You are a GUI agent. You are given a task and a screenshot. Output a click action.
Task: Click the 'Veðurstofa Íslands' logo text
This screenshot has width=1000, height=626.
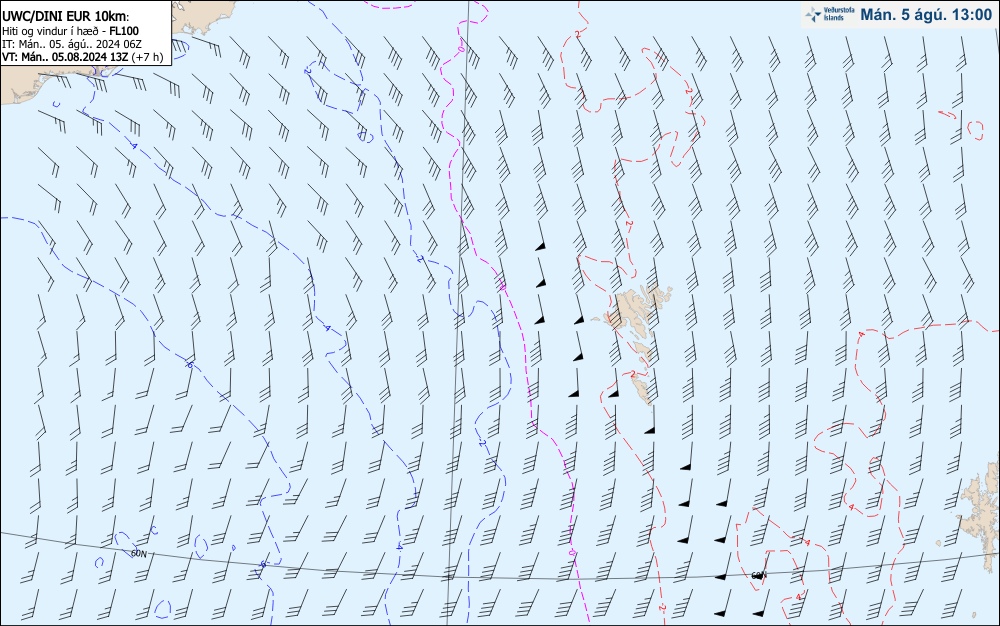(x=839, y=15)
